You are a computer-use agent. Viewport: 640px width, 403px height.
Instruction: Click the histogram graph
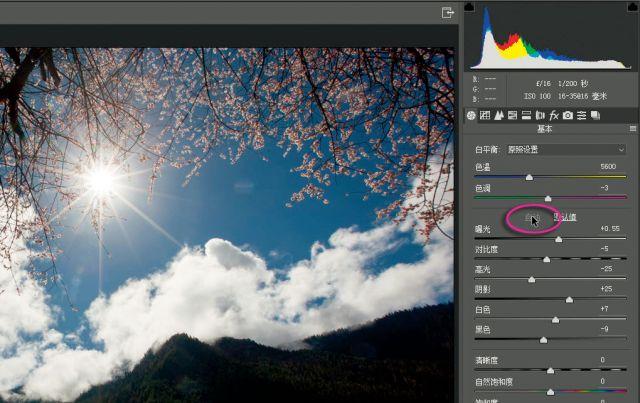tap(551, 37)
